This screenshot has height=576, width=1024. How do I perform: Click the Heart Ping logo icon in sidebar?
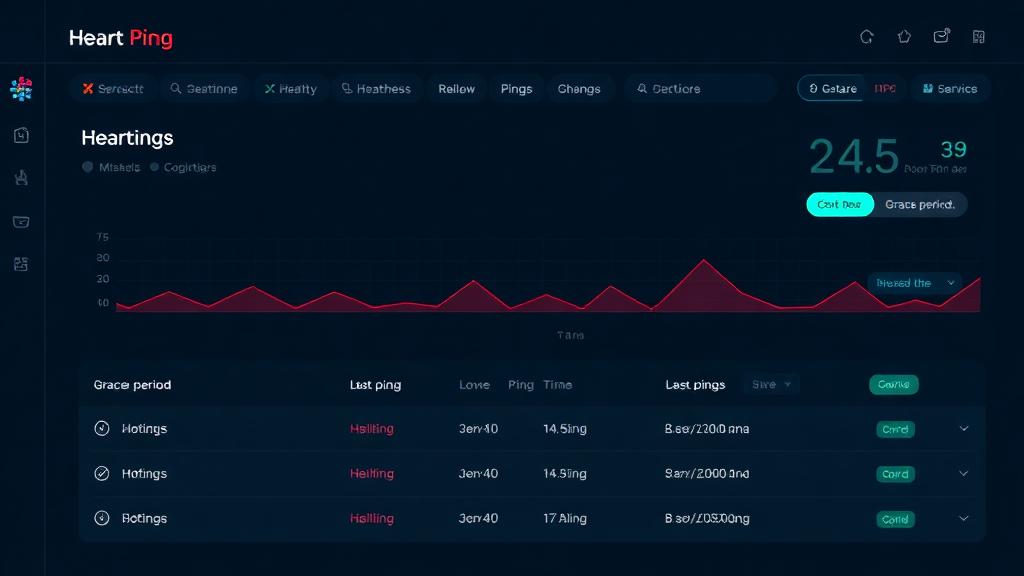click(x=21, y=88)
